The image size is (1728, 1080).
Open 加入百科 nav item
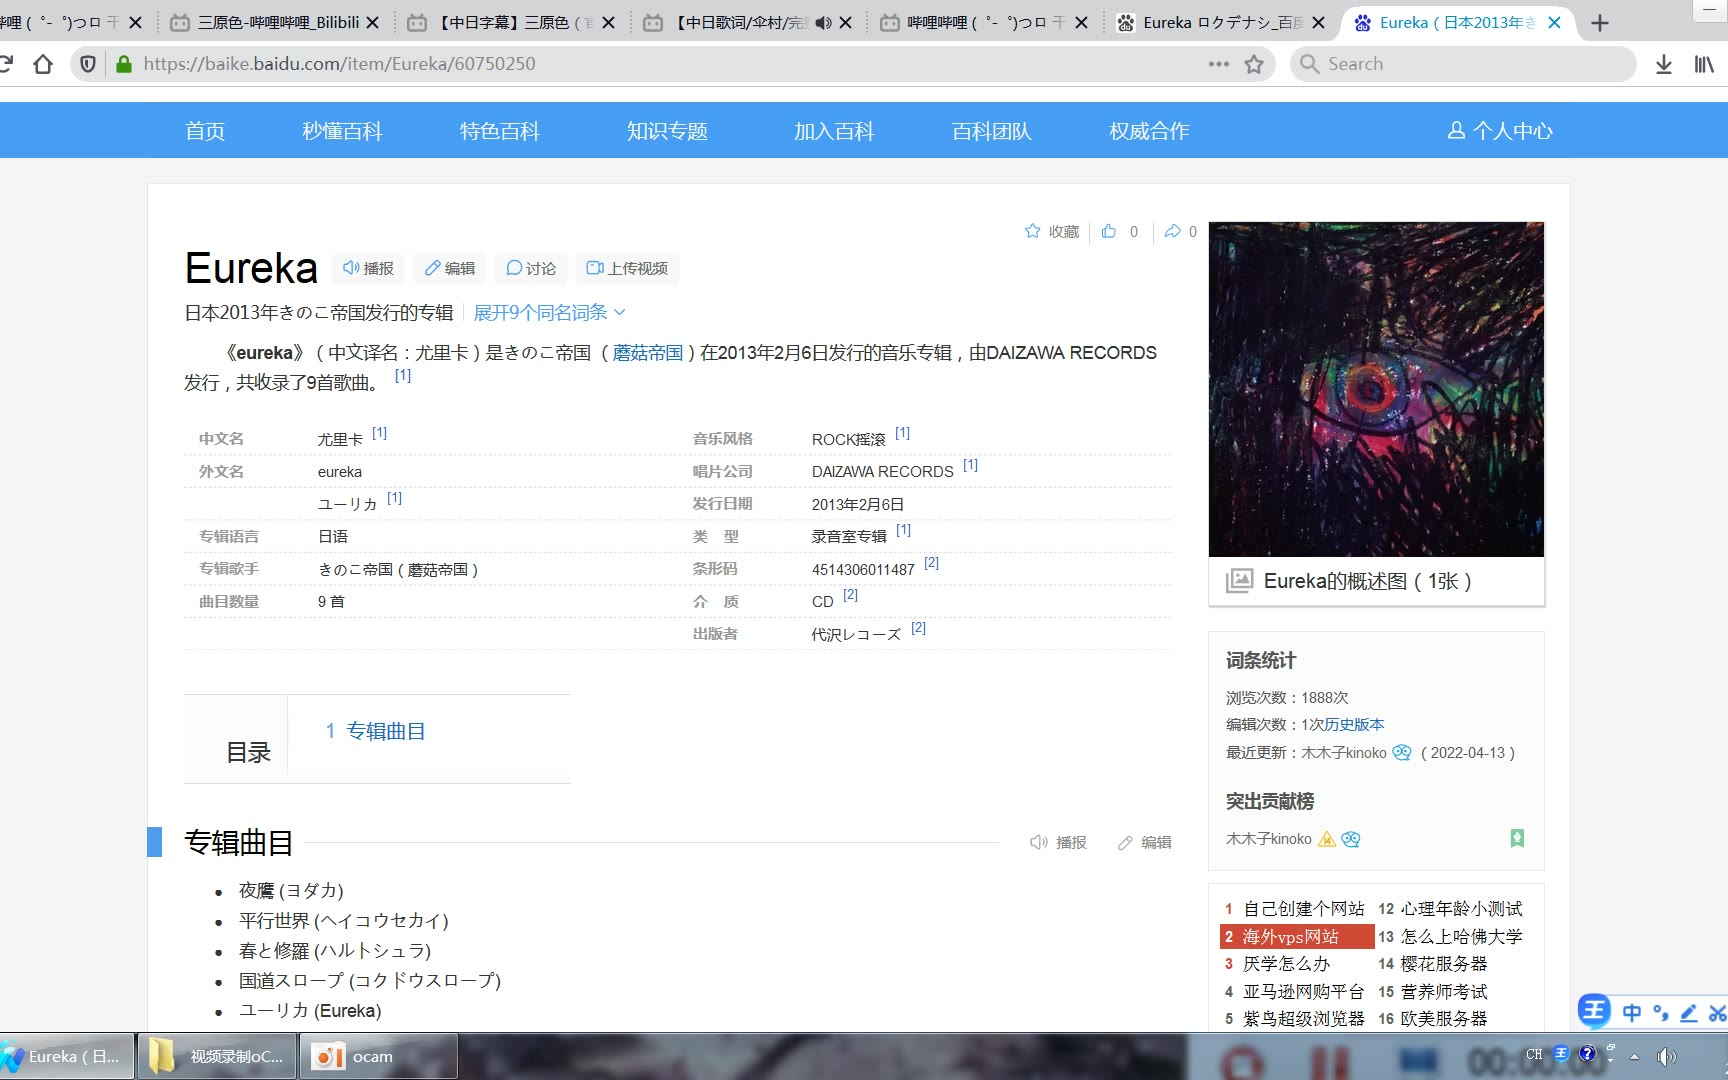[834, 131]
